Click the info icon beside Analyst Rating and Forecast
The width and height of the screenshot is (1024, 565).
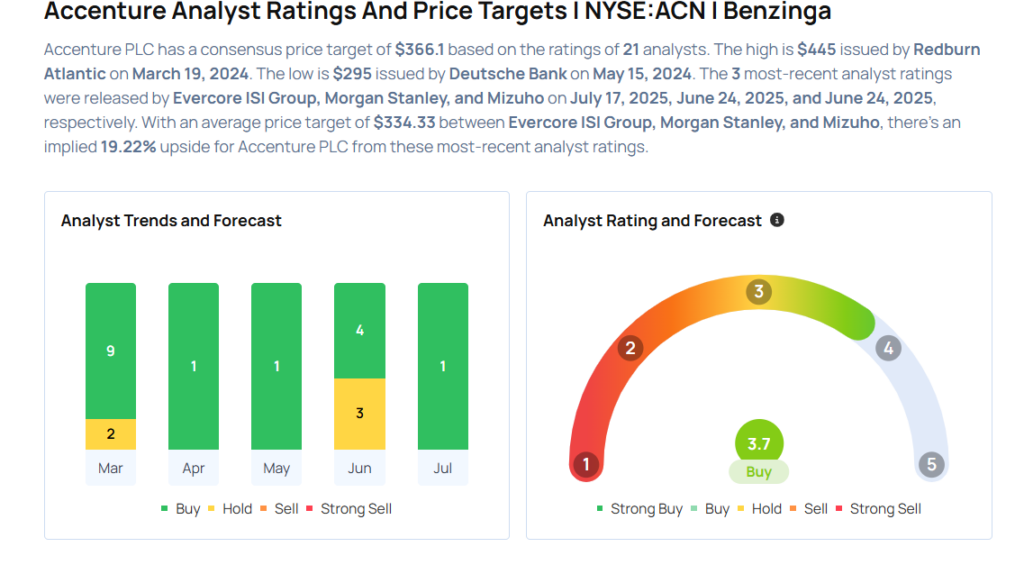coord(776,220)
